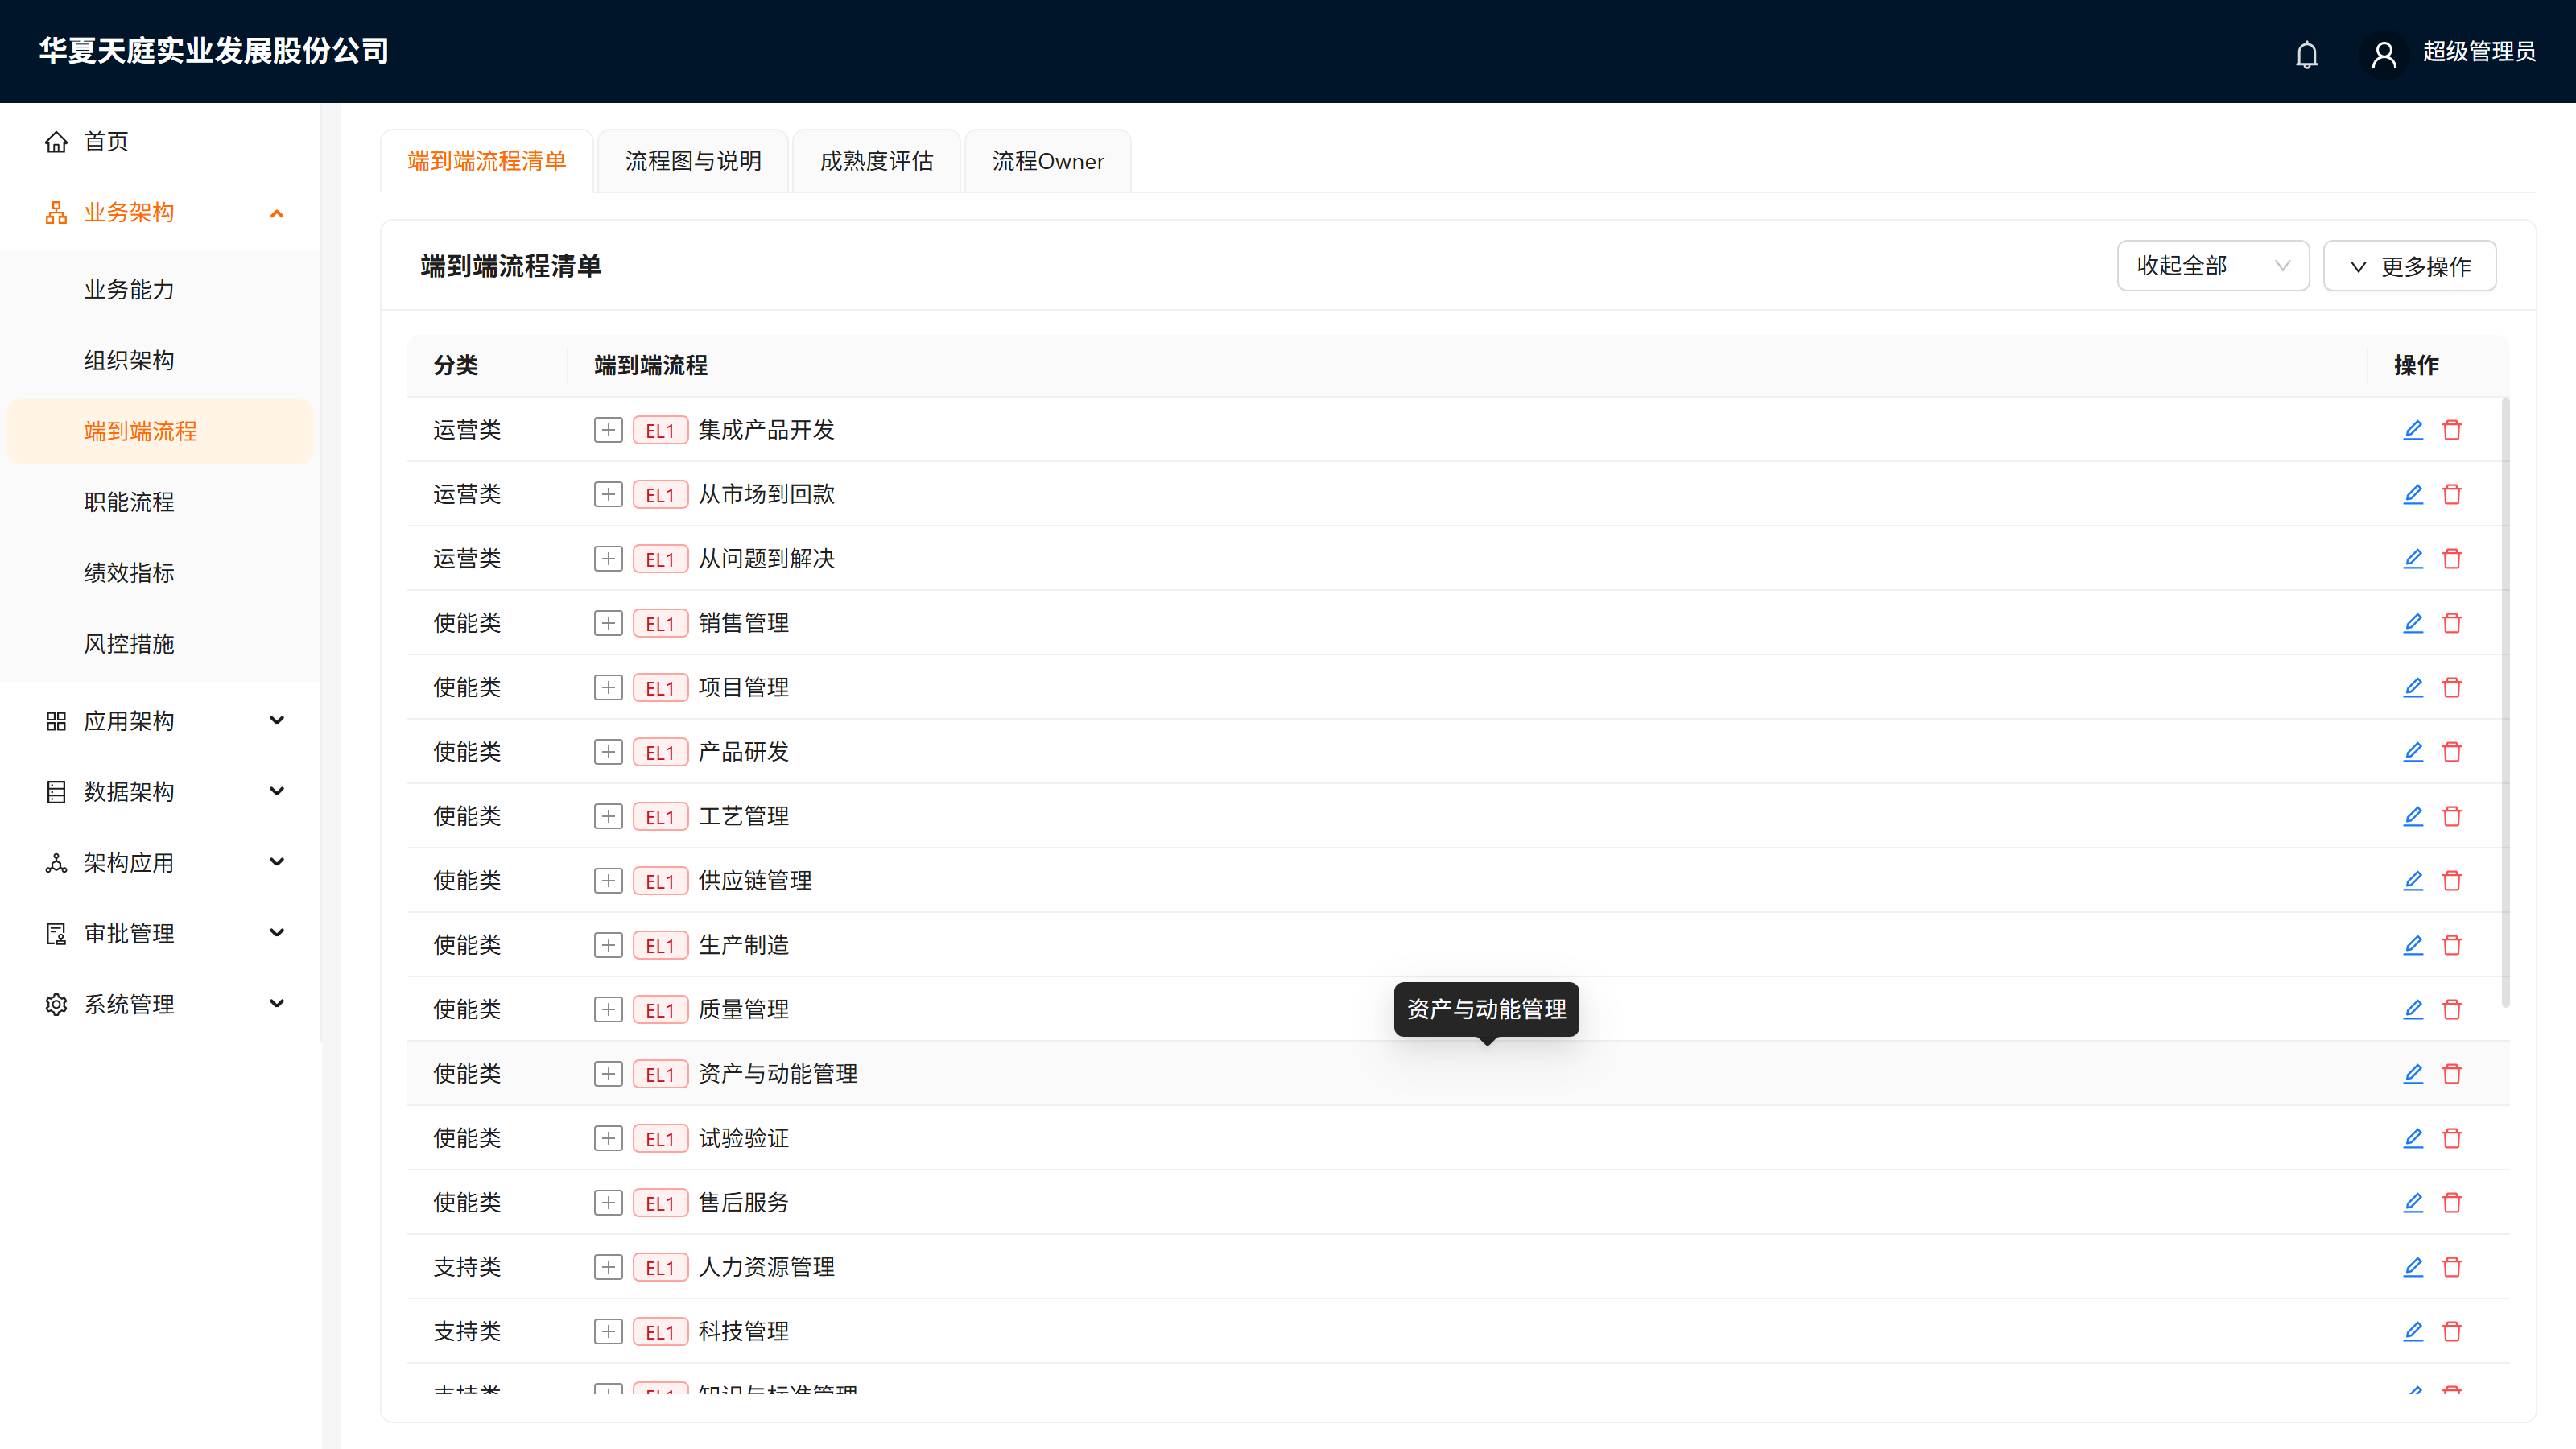
Task: Click the table vertical scrollbar
Action: [x=2505, y=702]
